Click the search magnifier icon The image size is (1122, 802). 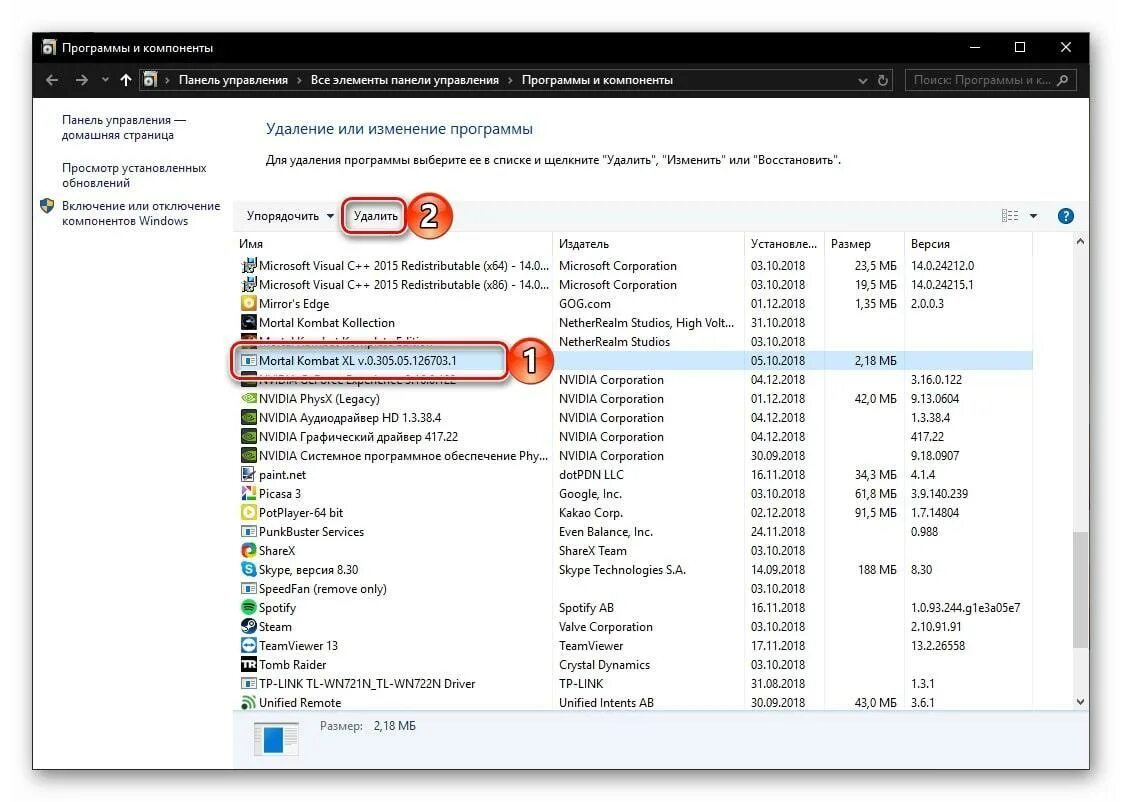[x=1063, y=80]
